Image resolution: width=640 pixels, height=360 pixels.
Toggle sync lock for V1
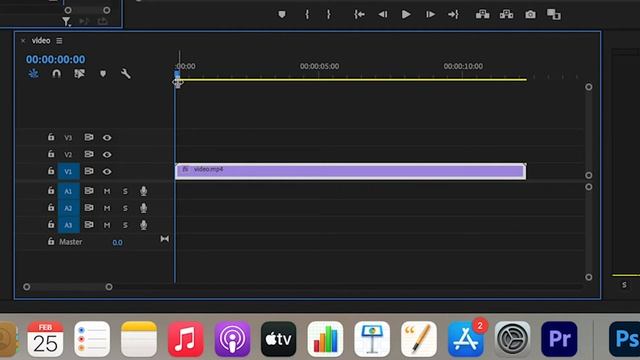89,171
